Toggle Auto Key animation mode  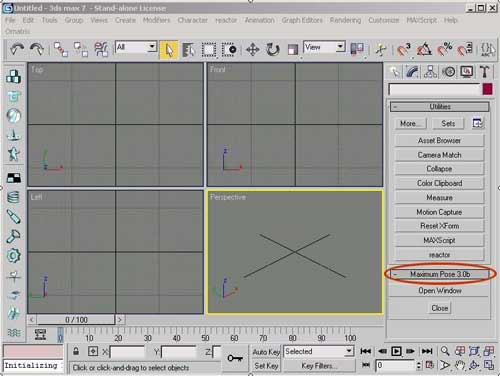coord(266,352)
